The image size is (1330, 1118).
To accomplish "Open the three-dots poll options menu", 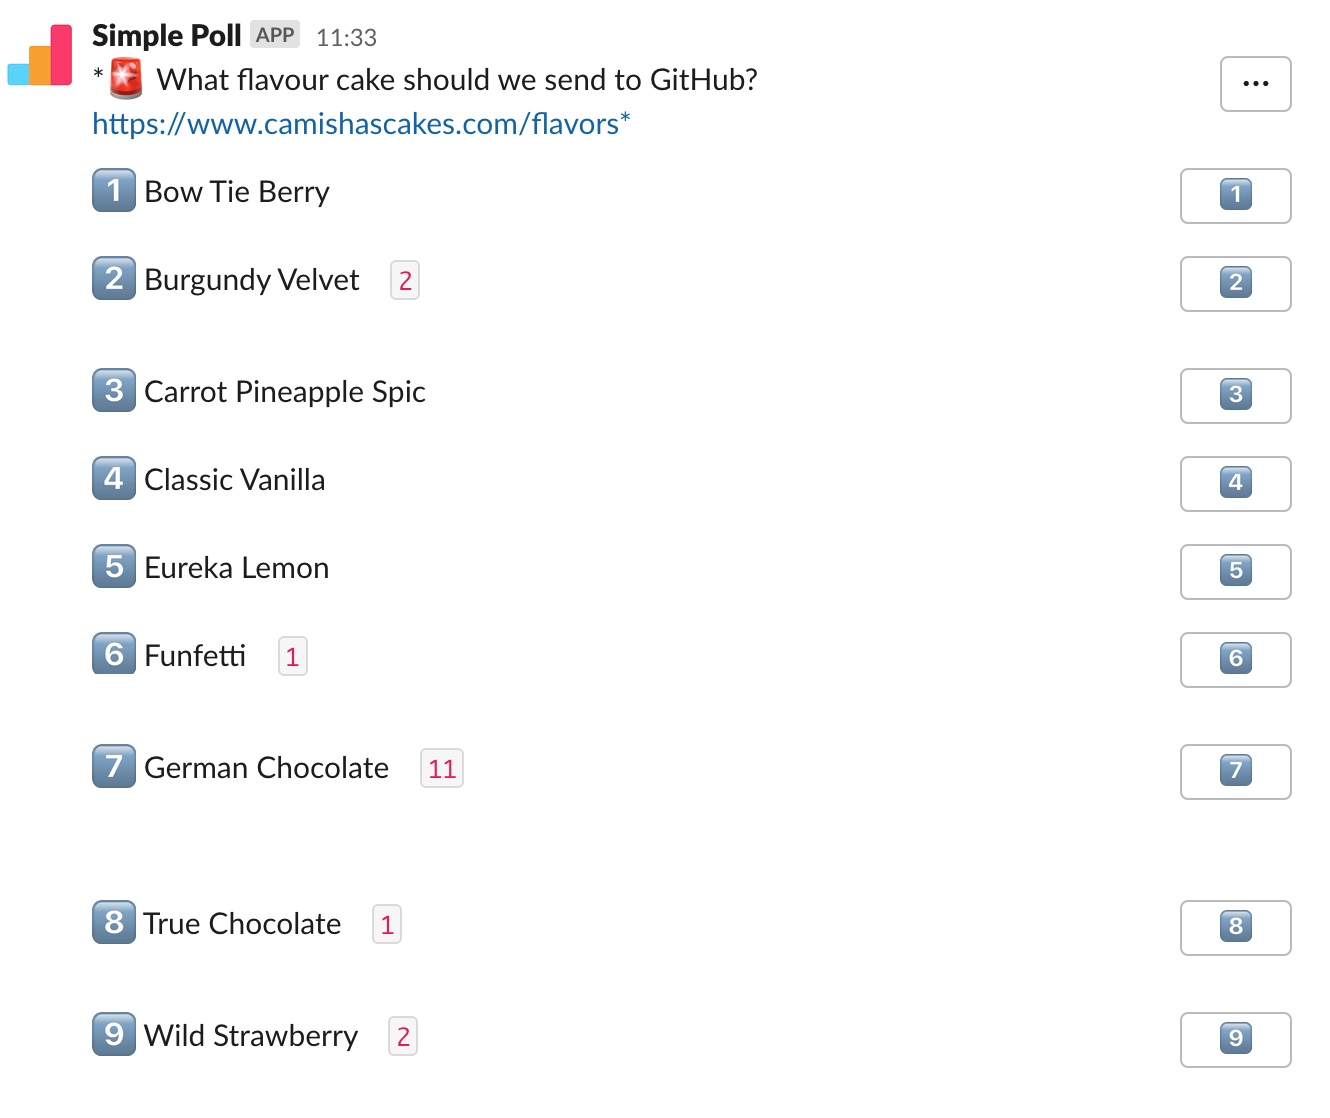I will [1255, 84].
